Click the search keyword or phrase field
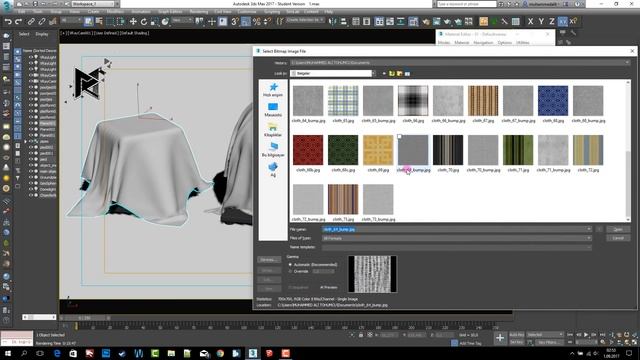Image resolution: width=640 pixels, height=360 pixels. click(x=467, y=4)
